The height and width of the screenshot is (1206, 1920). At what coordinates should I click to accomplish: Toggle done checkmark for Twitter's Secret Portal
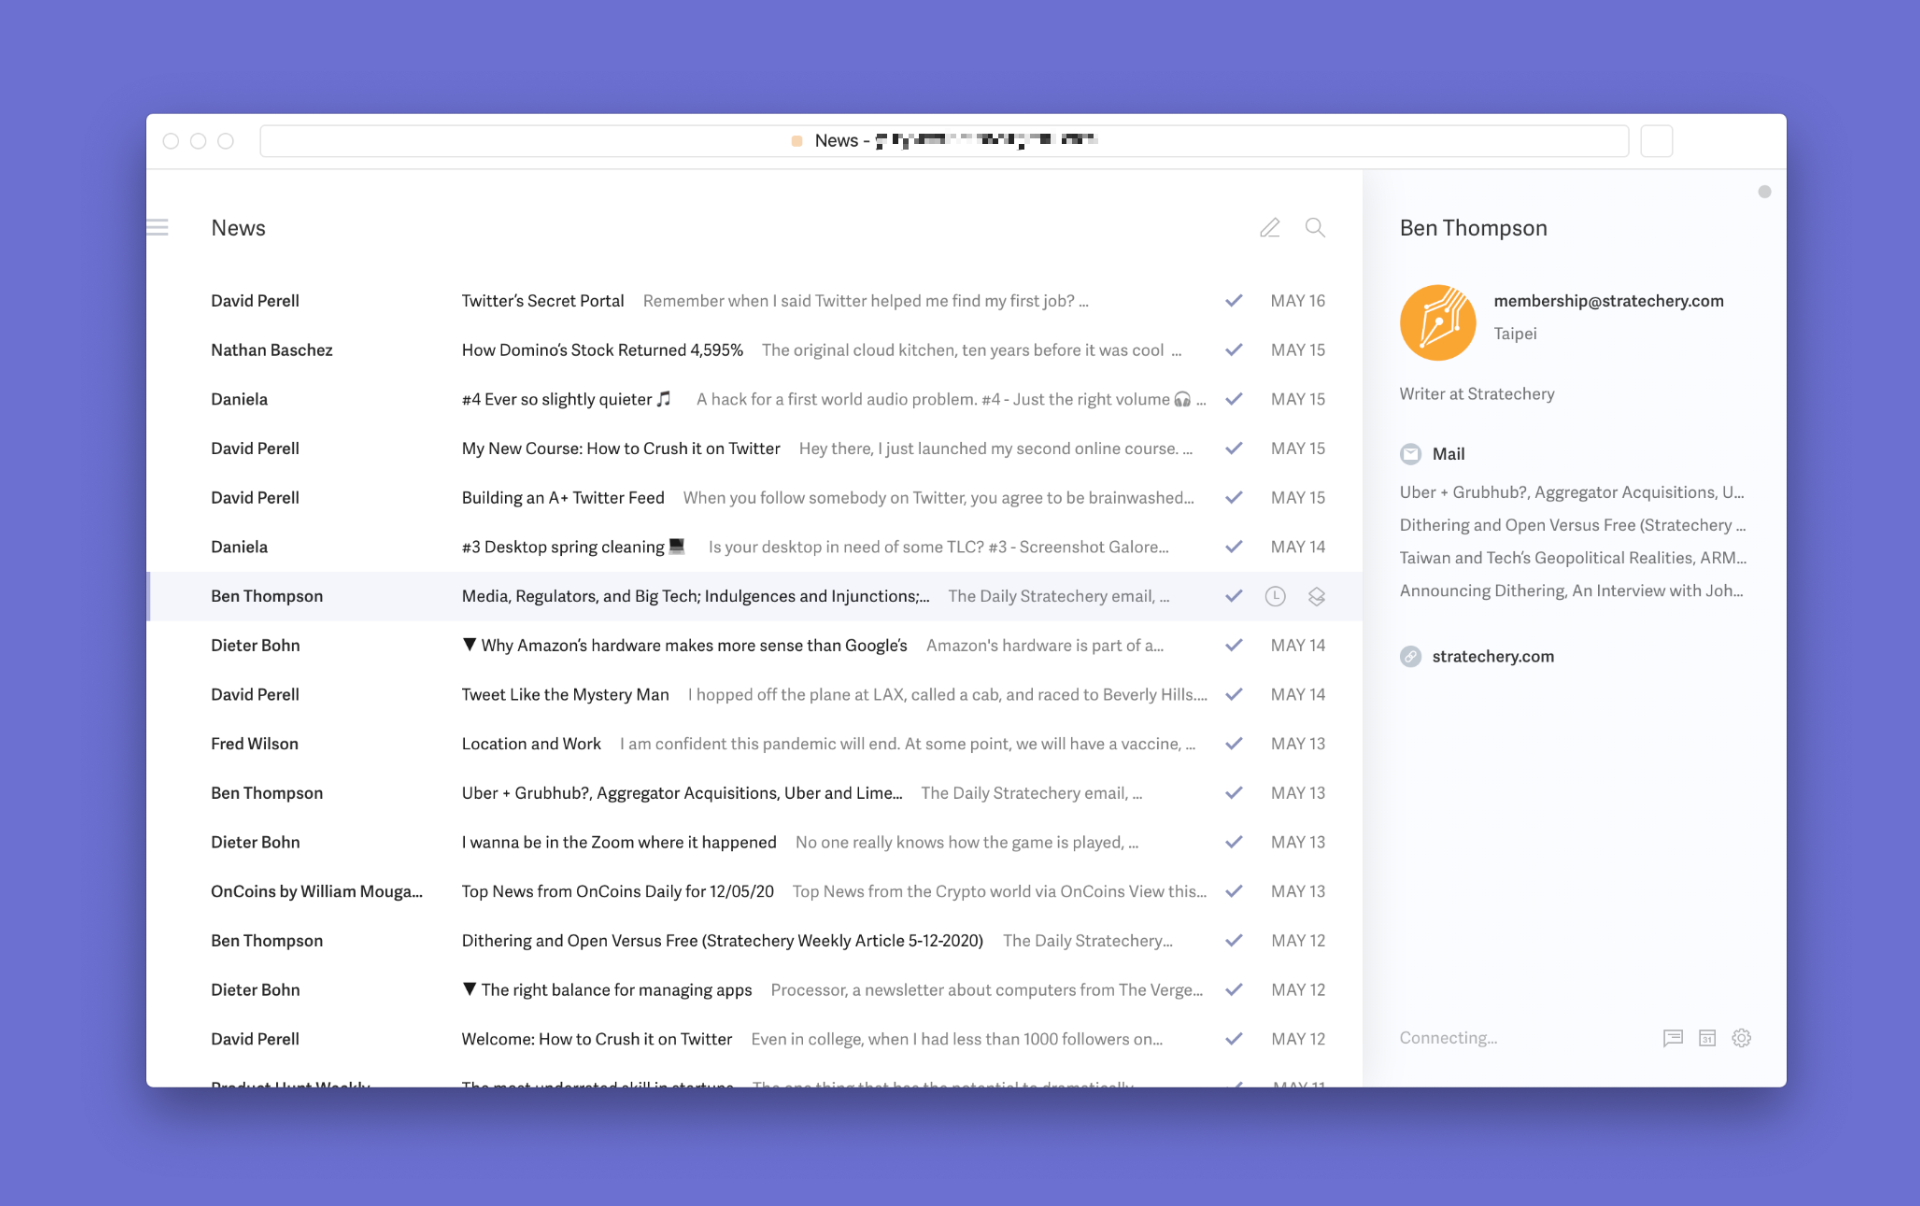(1234, 301)
